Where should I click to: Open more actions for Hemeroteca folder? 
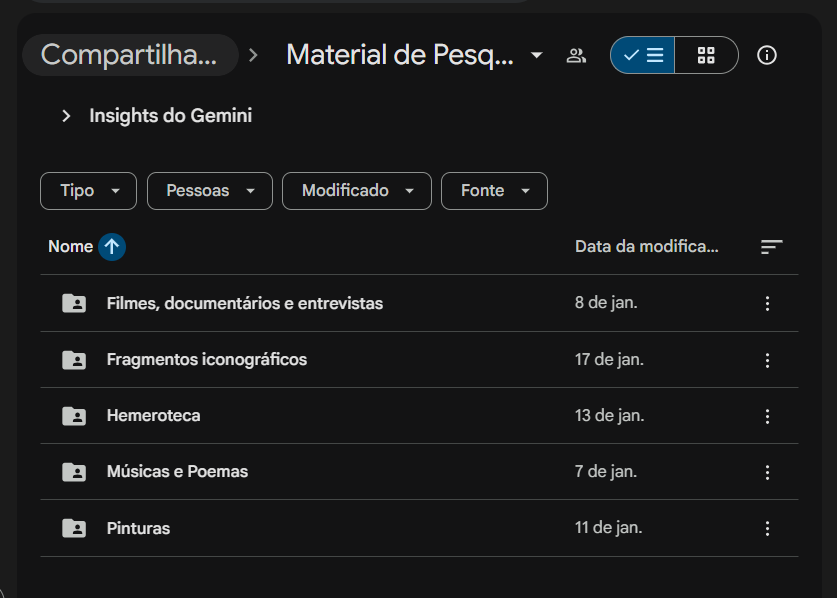tap(767, 416)
